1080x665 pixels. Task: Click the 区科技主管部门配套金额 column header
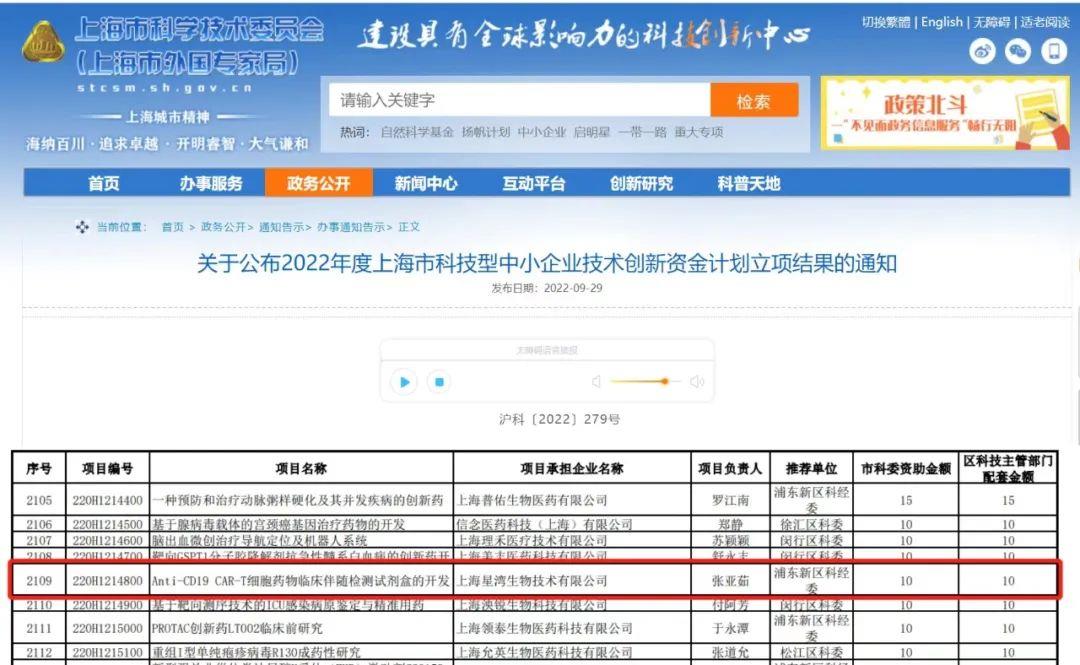pos(1008,469)
